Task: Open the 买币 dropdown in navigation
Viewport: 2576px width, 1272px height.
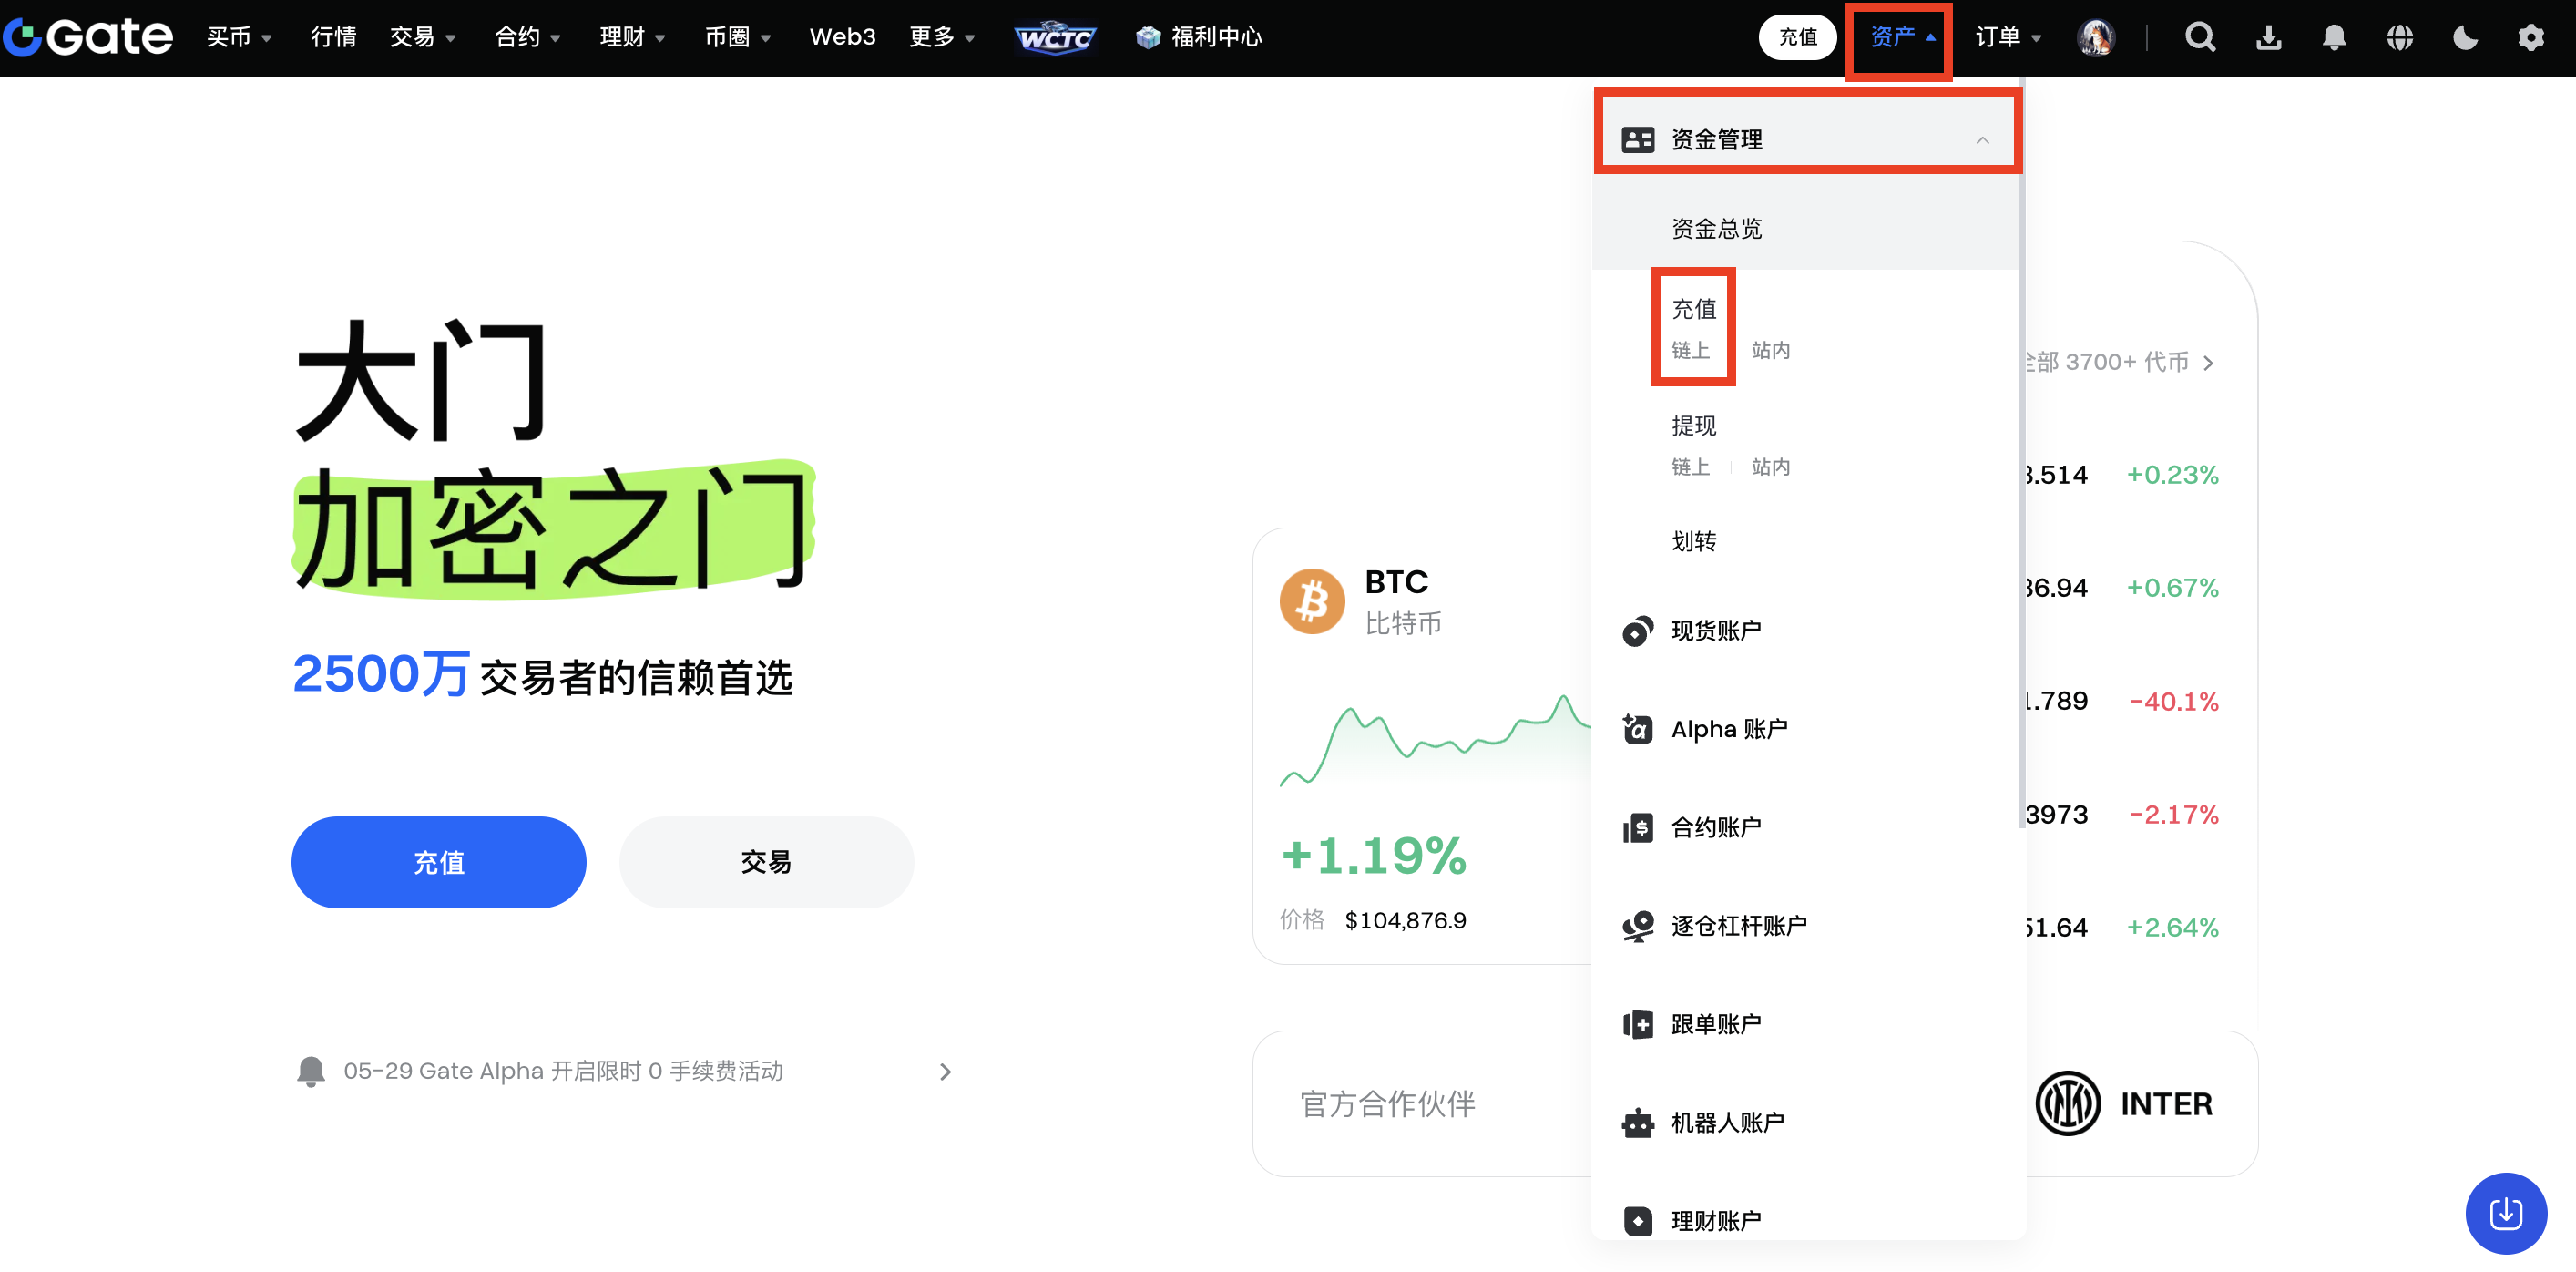Action: (x=239, y=38)
